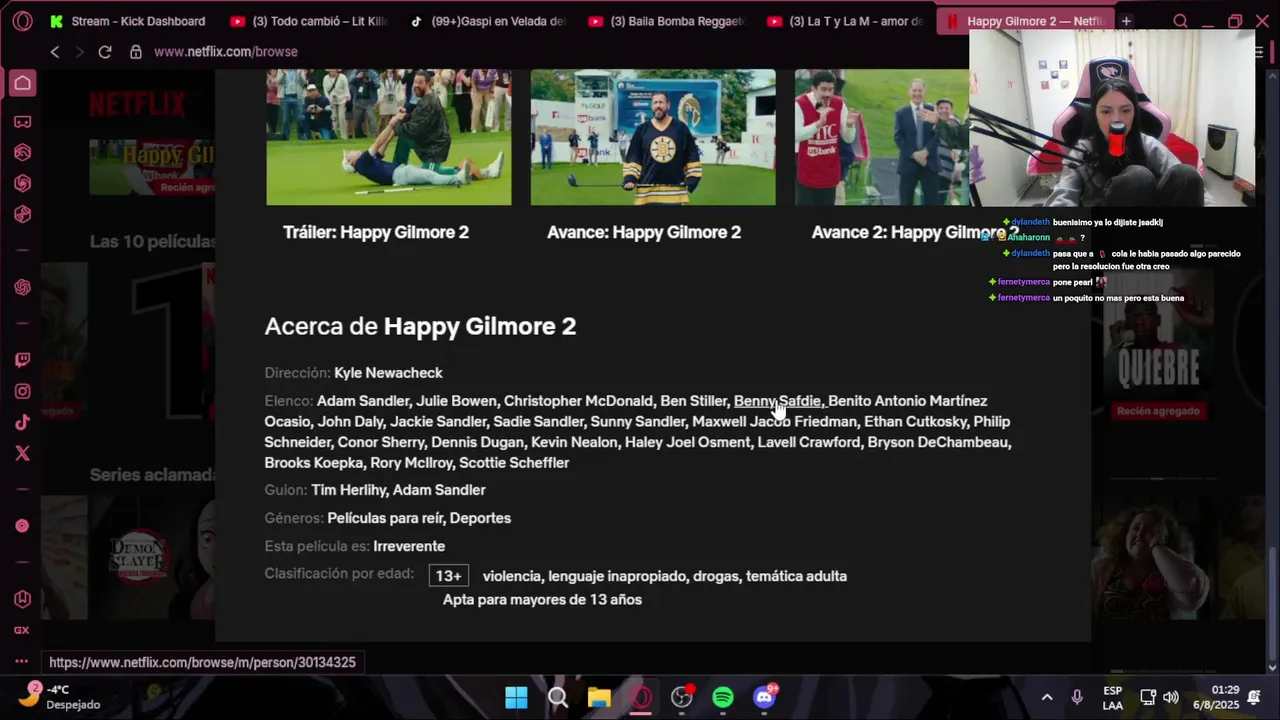Open Bryson DeChambeau cast link
Viewport: 1280px width, 720px height.
[x=939, y=442]
